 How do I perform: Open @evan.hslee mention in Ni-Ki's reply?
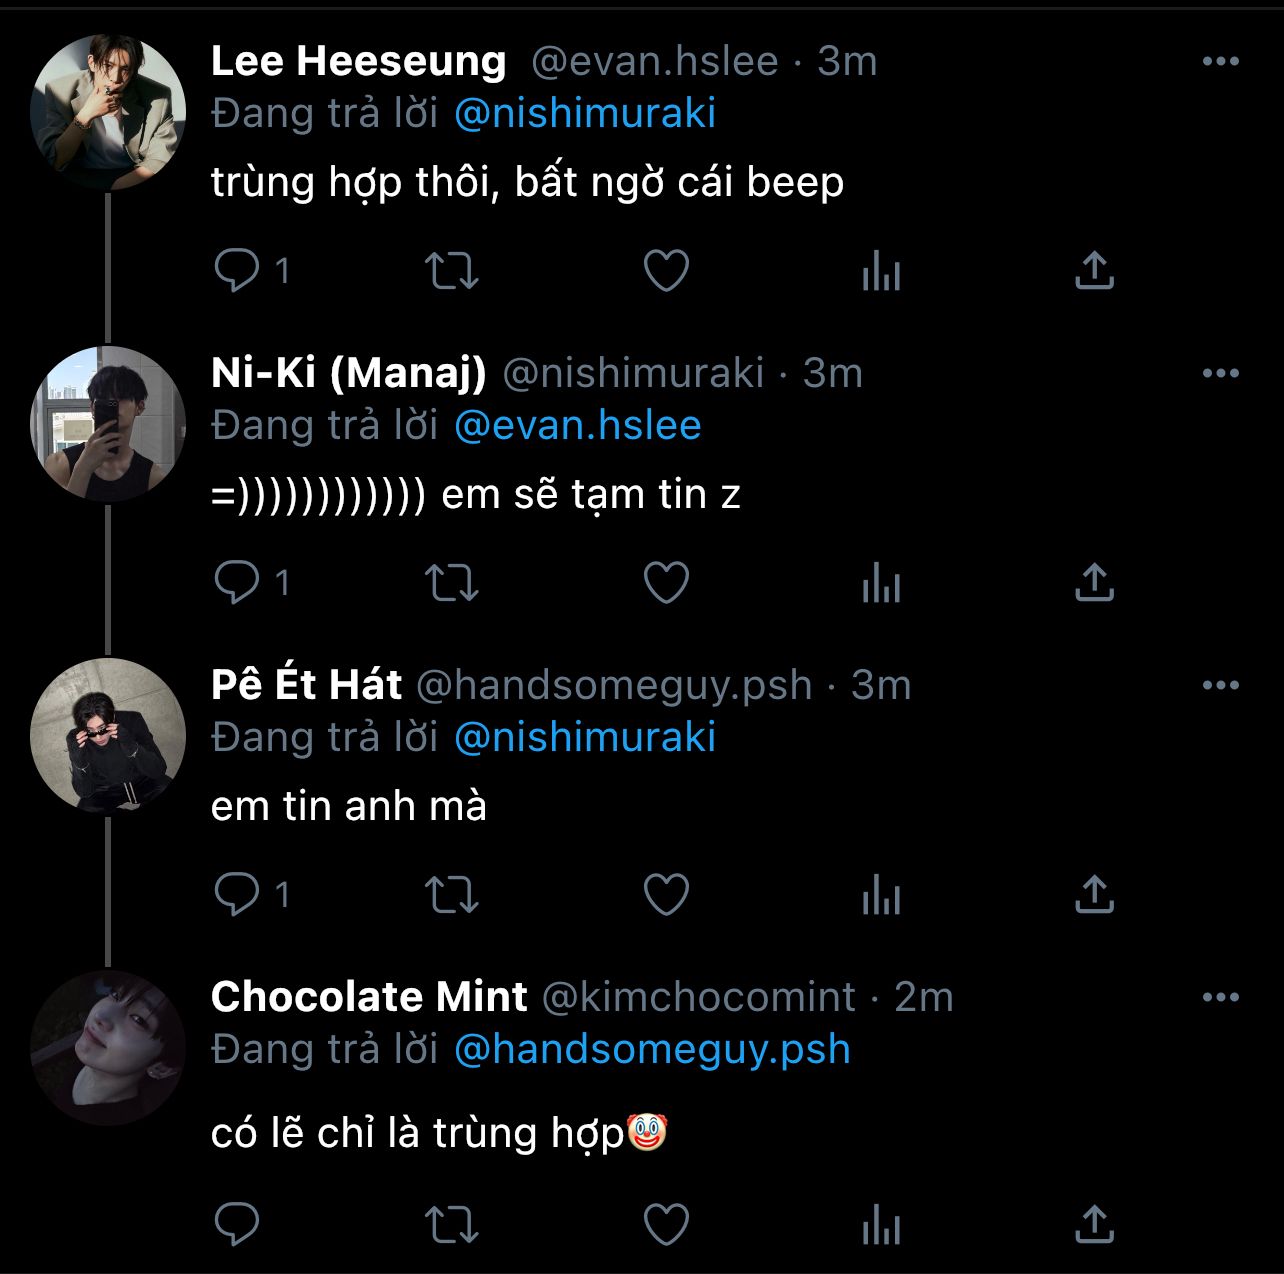(x=577, y=425)
